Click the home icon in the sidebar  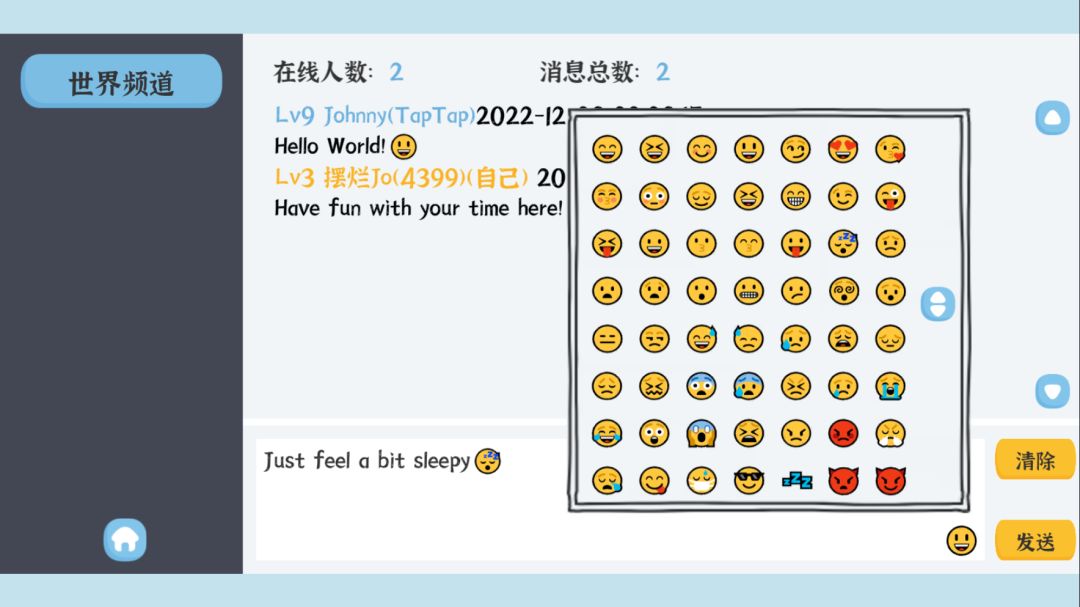pos(124,538)
